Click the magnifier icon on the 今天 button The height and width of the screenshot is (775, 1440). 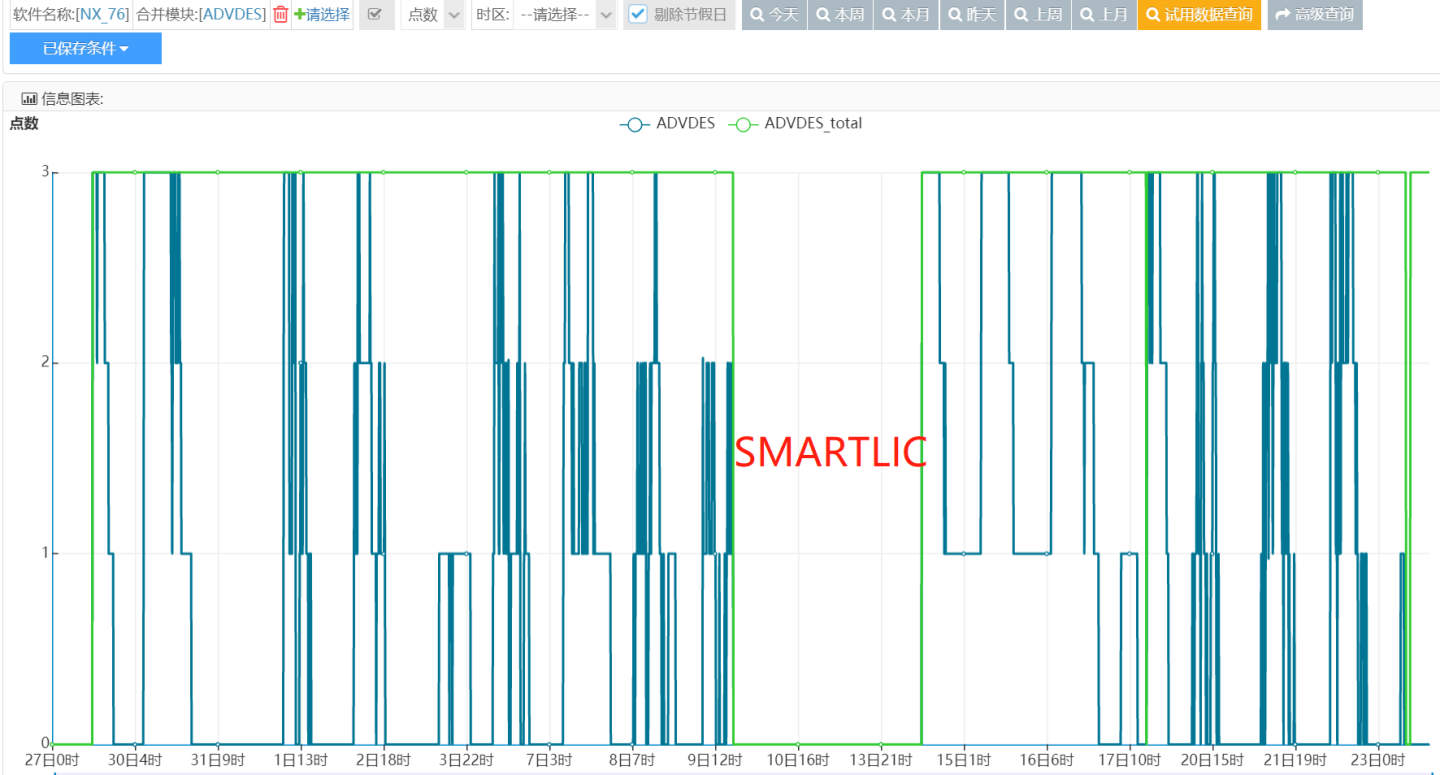tap(757, 15)
